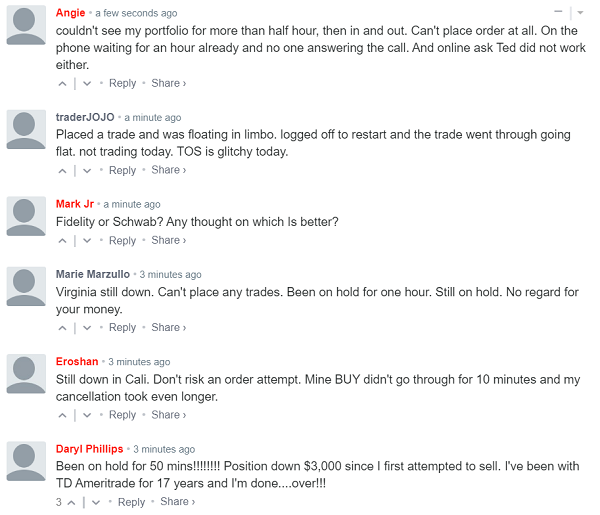Reply to Eroshan's comment
The width and height of the screenshot is (600, 515).
(122, 415)
